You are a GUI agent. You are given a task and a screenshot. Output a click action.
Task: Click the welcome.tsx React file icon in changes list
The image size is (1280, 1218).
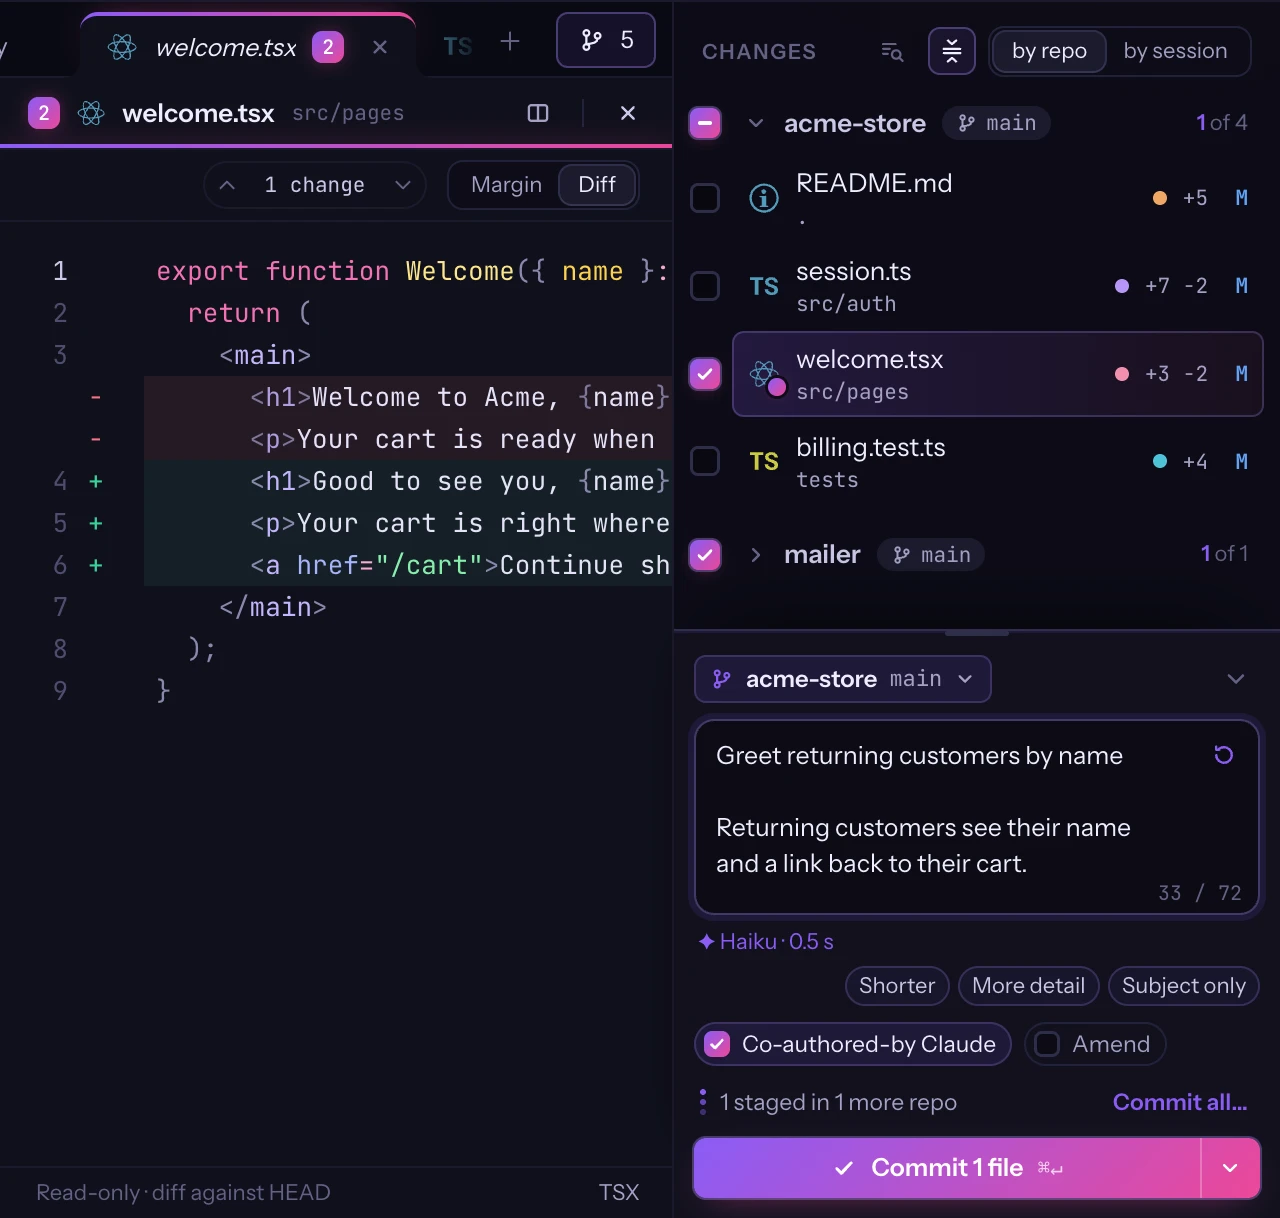[x=766, y=376]
